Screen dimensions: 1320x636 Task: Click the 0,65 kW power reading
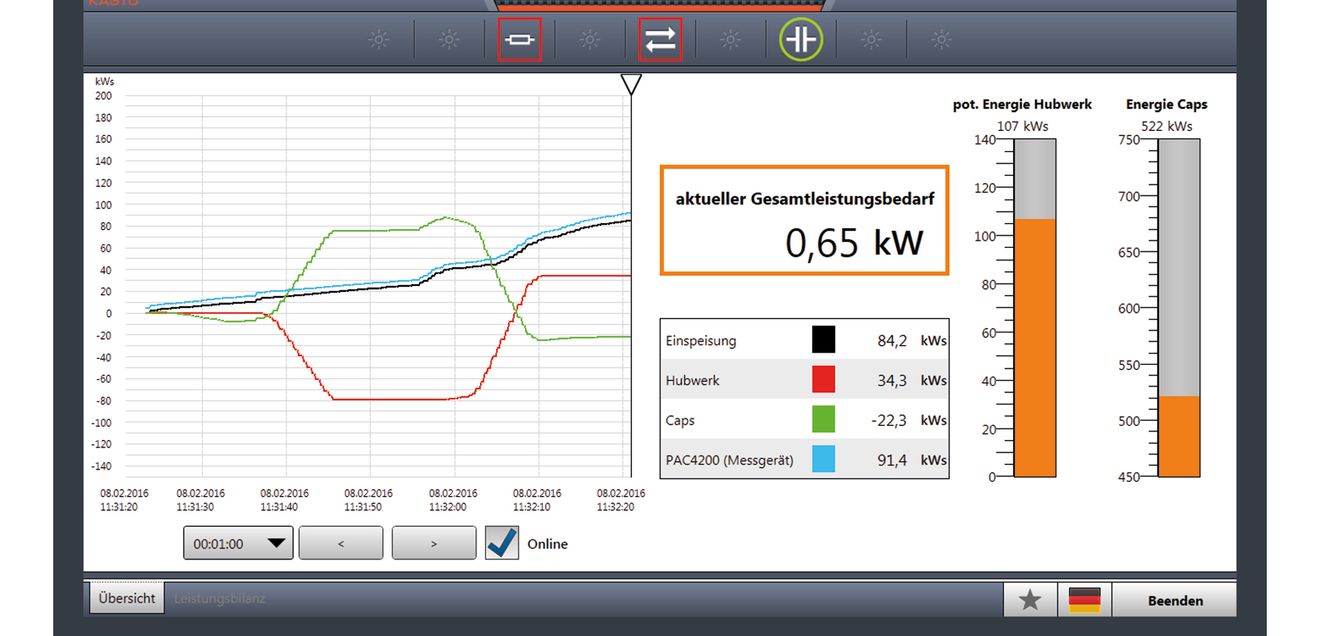tap(854, 243)
